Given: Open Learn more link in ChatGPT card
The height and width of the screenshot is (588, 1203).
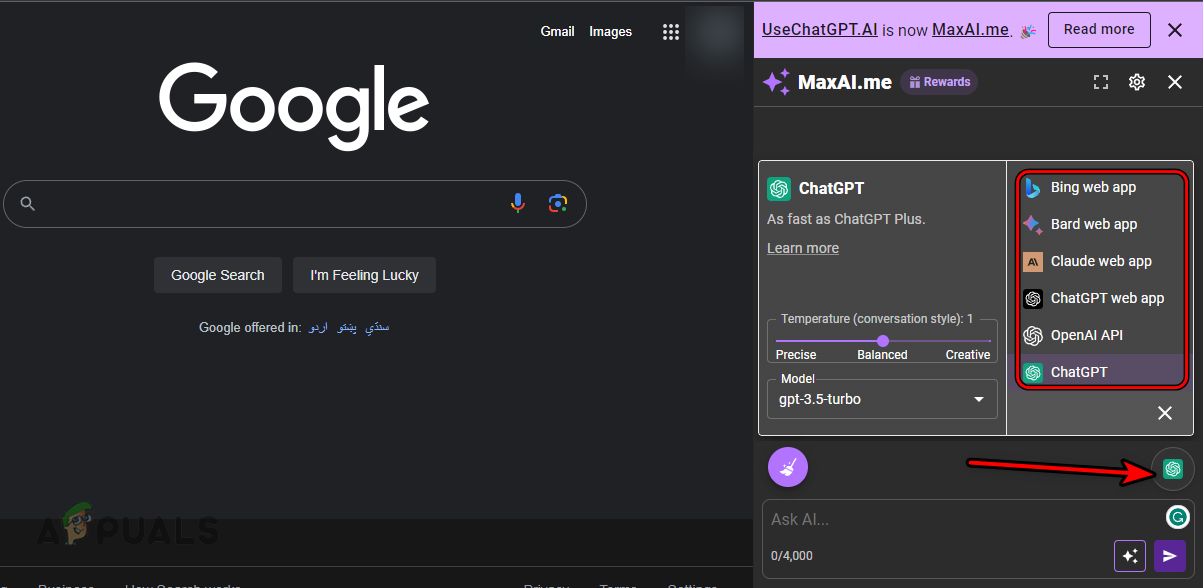Looking at the screenshot, I should (x=803, y=248).
